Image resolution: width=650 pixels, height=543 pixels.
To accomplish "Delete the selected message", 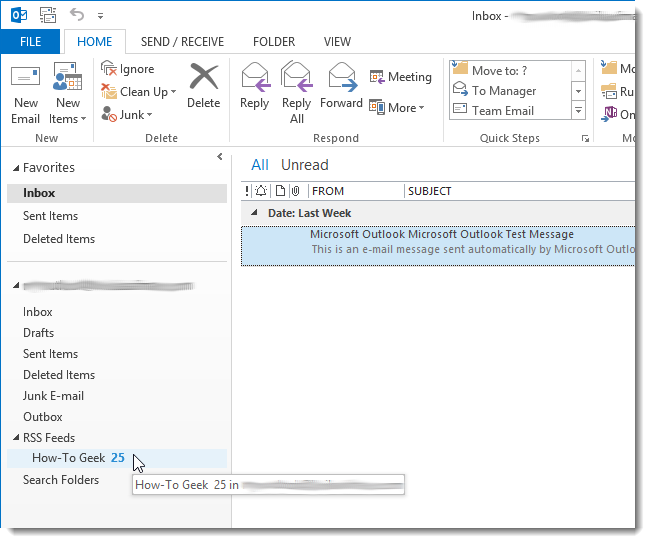I will [x=204, y=86].
